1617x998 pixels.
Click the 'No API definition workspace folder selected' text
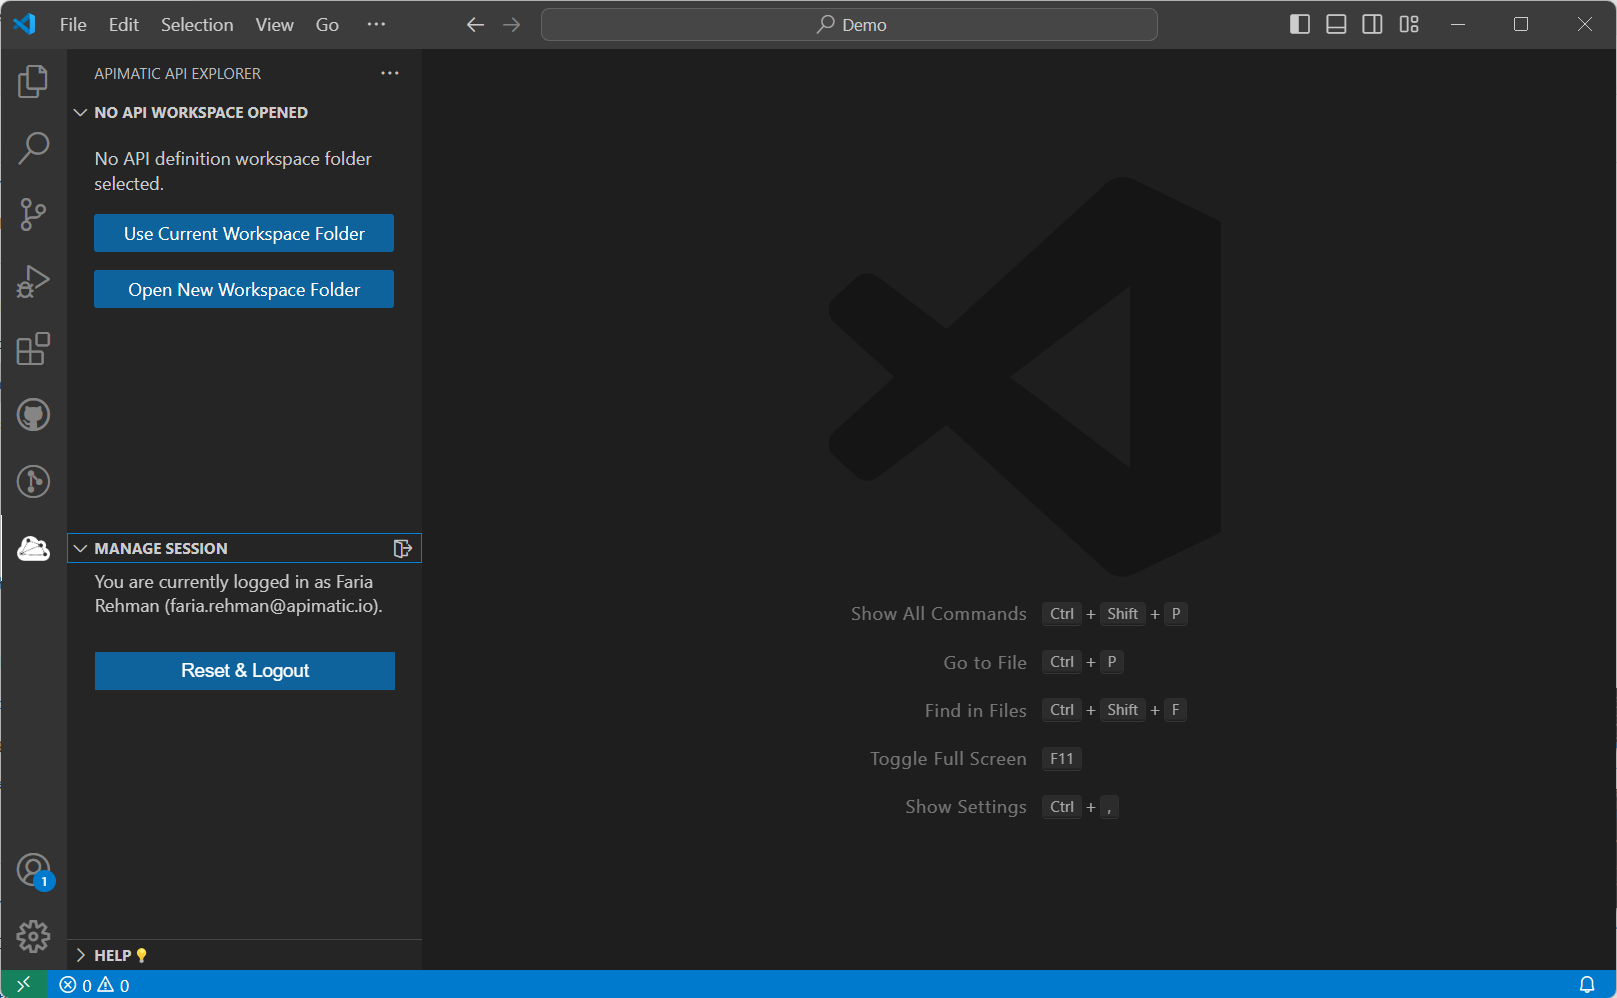click(233, 171)
